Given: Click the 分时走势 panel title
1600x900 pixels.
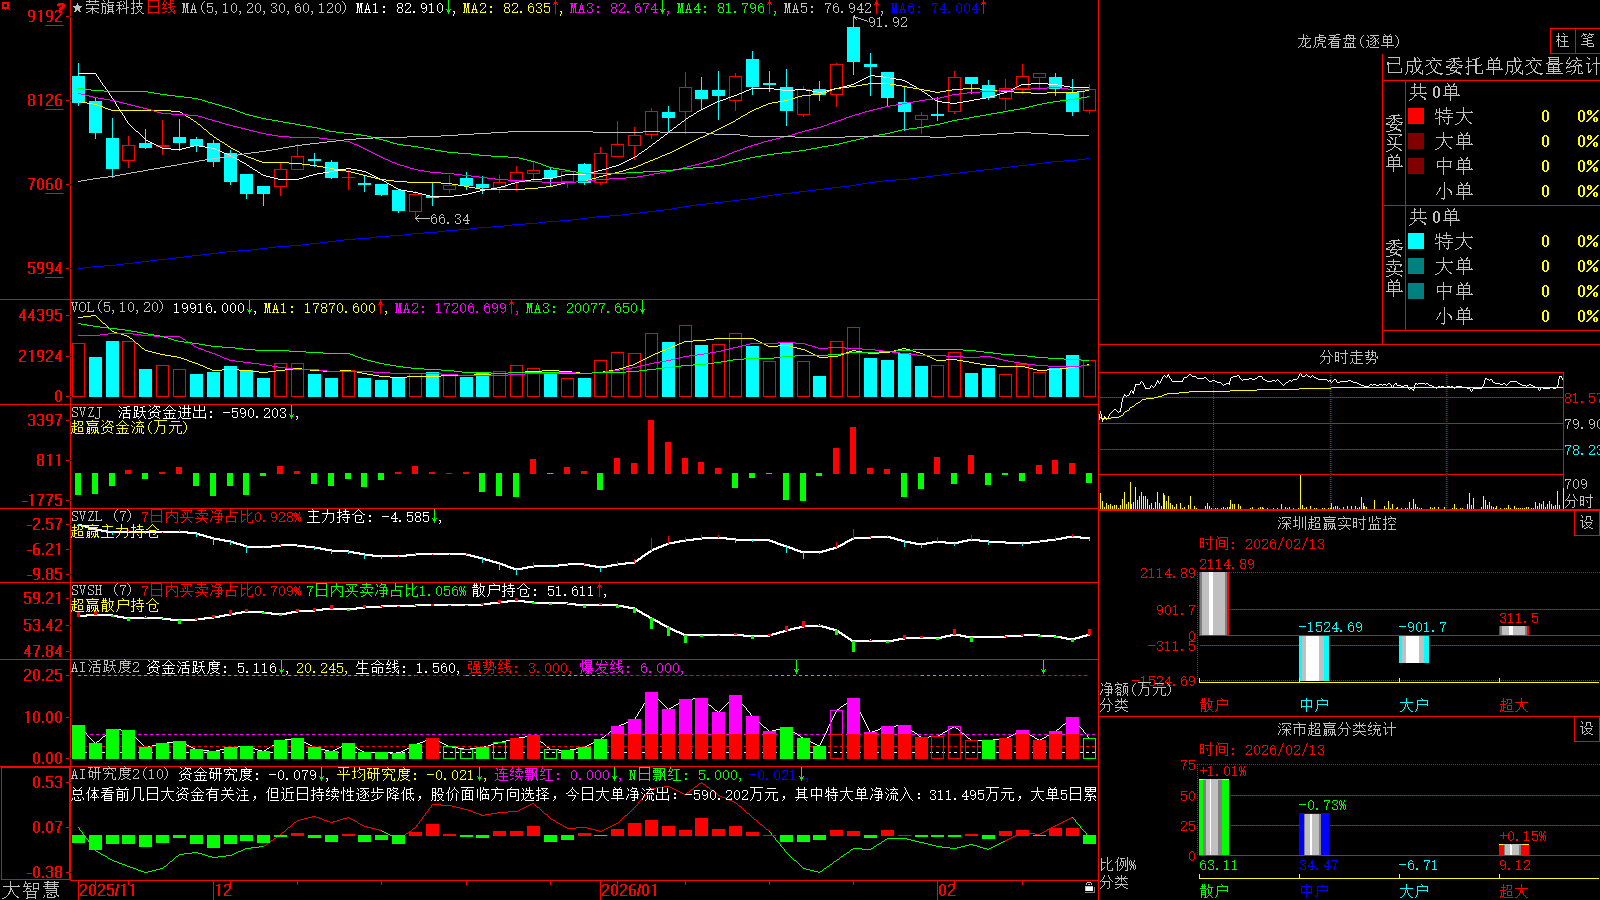Looking at the screenshot, I should click(x=1348, y=357).
